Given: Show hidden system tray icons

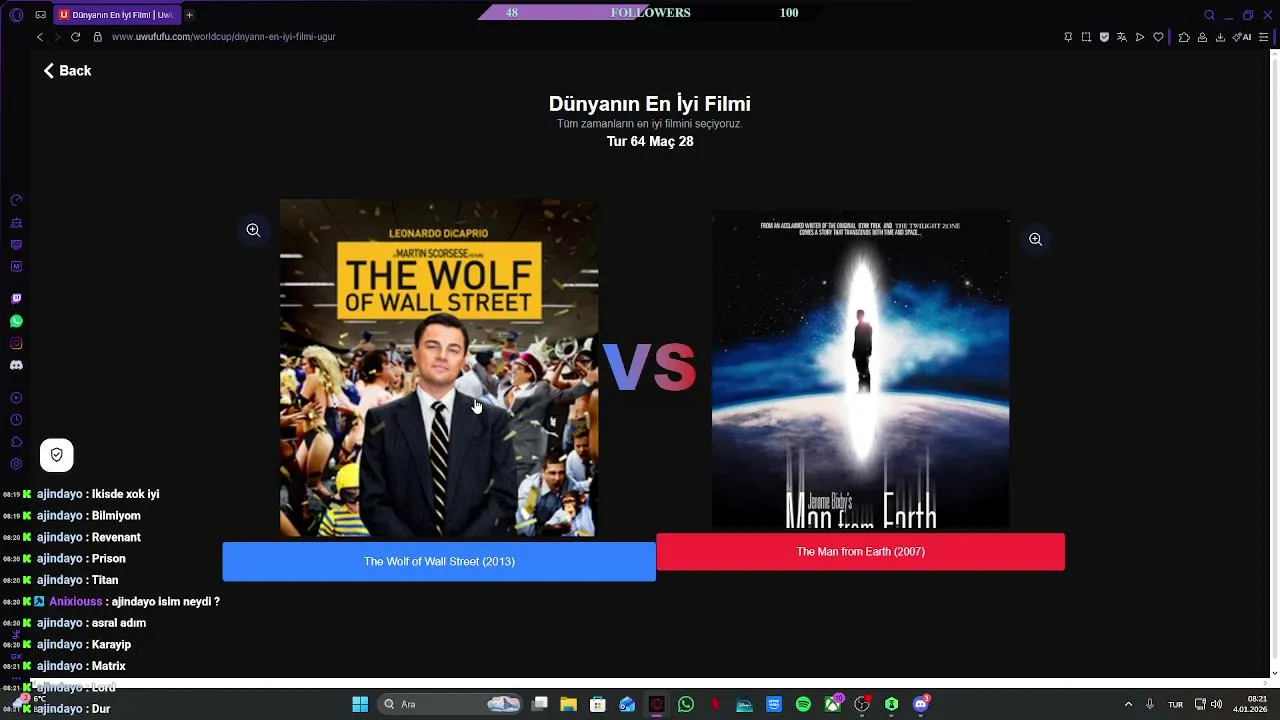Looking at the screenshot, I should tap(1128, 704).
